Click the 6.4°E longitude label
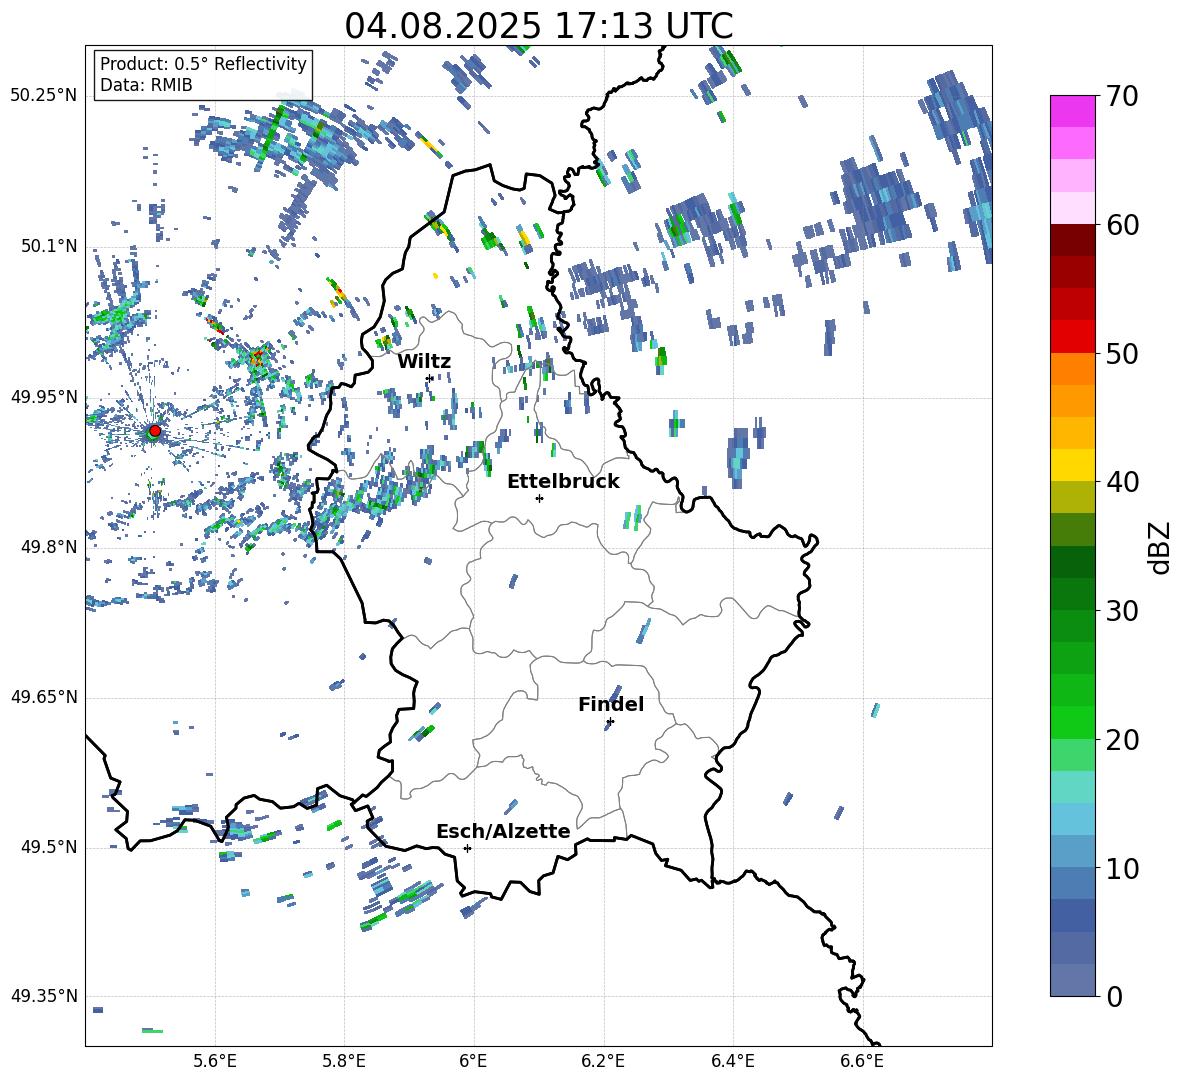 [x=732, y=1061]
